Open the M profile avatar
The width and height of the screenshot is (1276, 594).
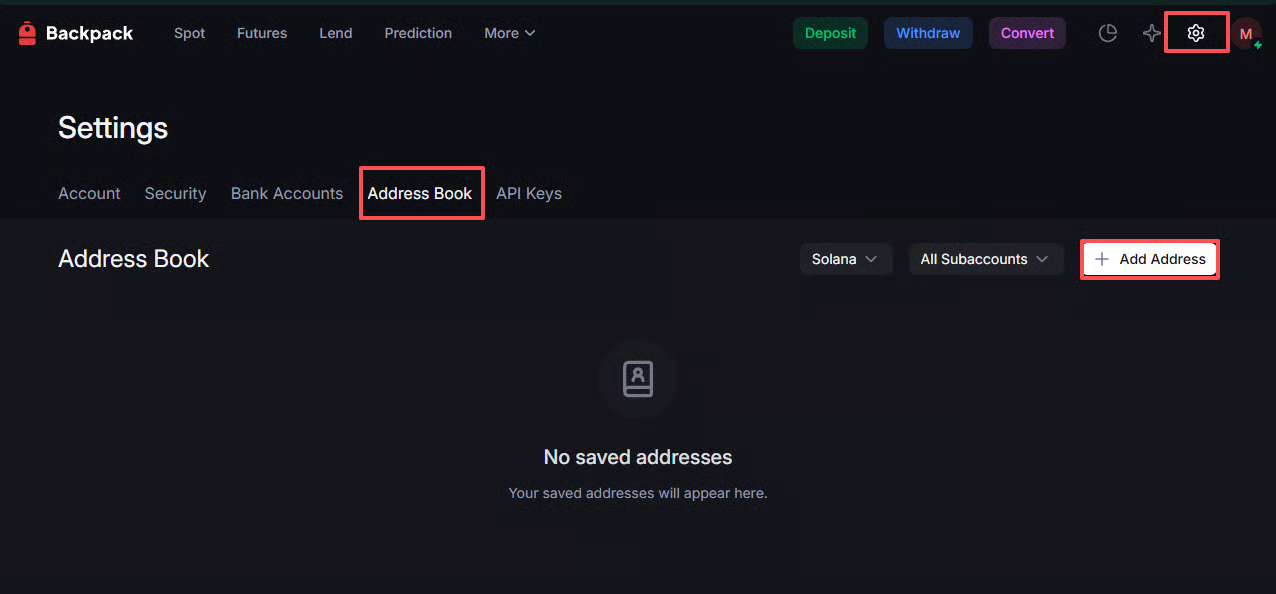[1246, 33]
